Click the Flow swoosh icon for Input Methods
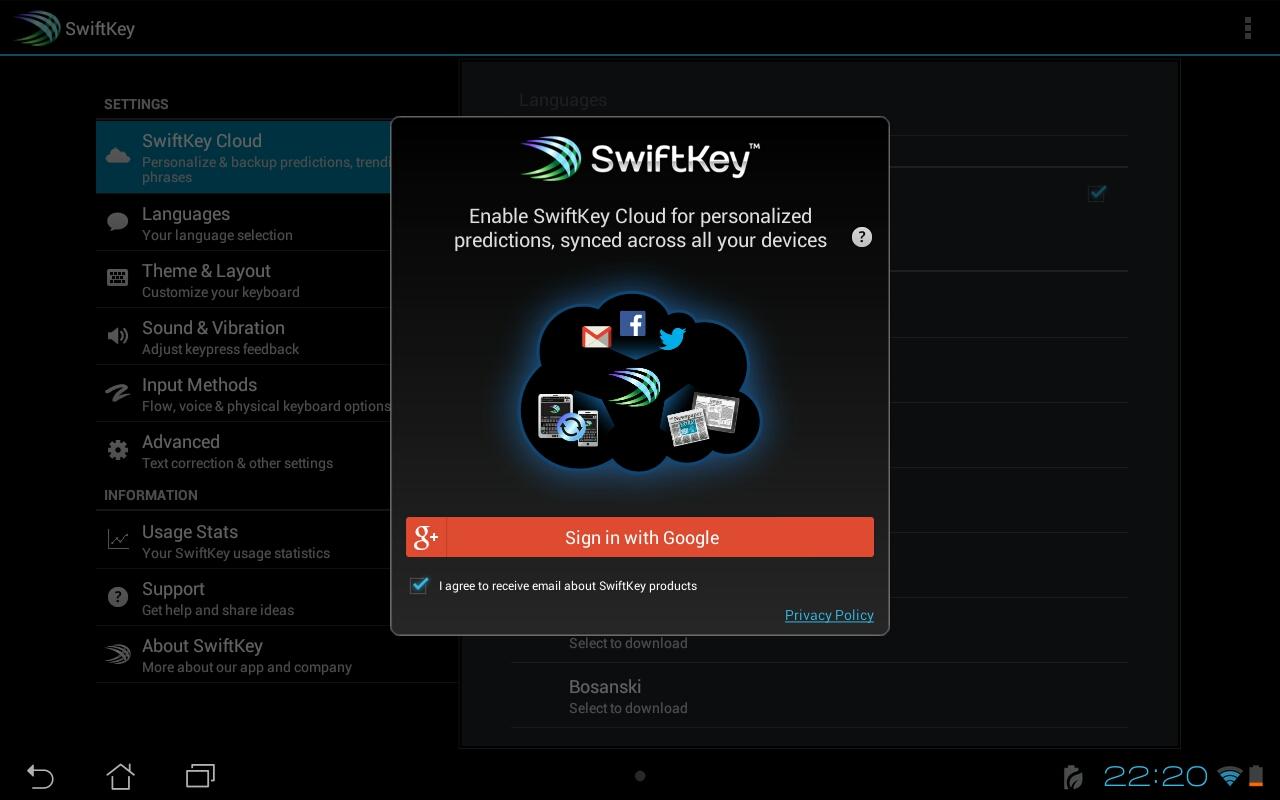This screenshot has width=1280, height=800. [x=118, y=393]
